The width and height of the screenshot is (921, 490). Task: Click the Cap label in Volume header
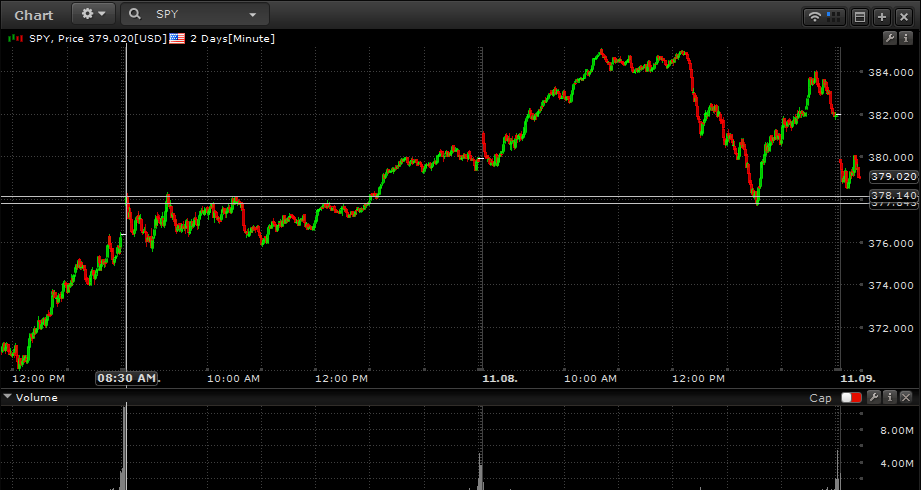click(821, 398)
